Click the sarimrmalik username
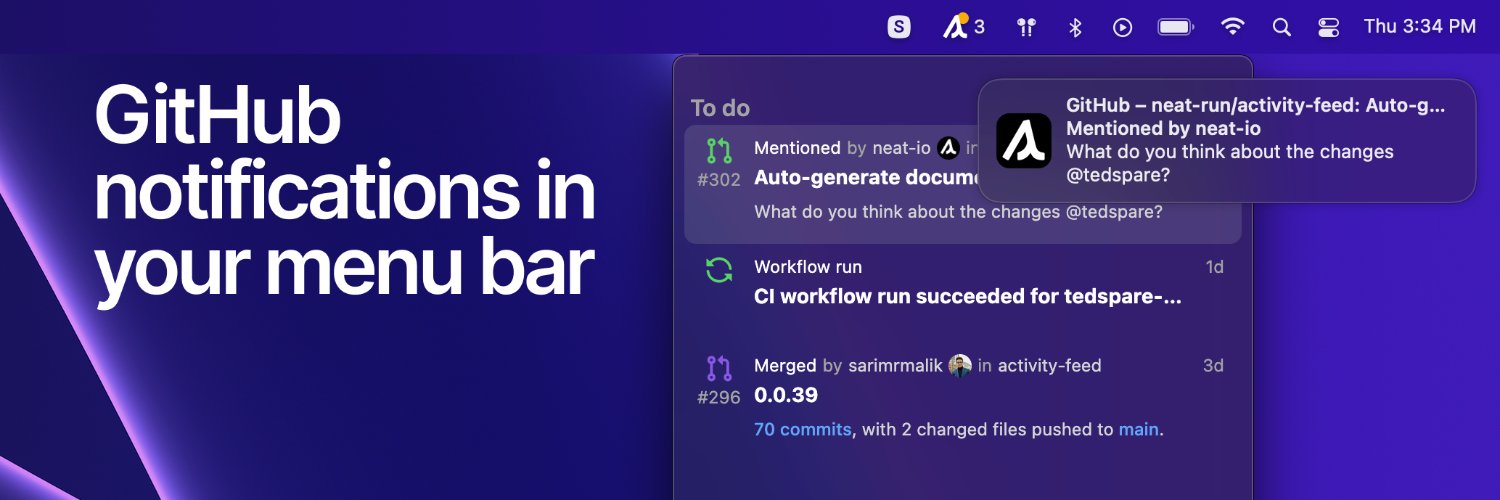 click(895, 366)
